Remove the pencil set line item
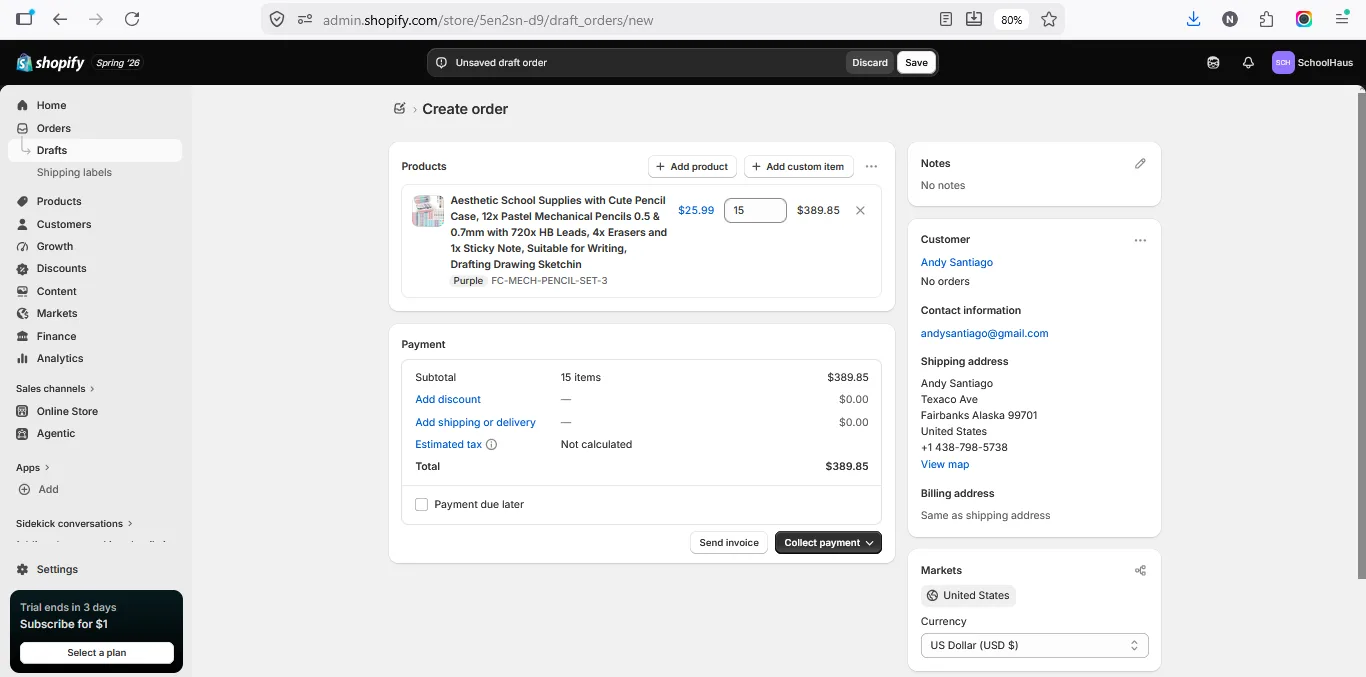Screen dimensions: 1366x677 pyautogui.click(x=860, y=210)
